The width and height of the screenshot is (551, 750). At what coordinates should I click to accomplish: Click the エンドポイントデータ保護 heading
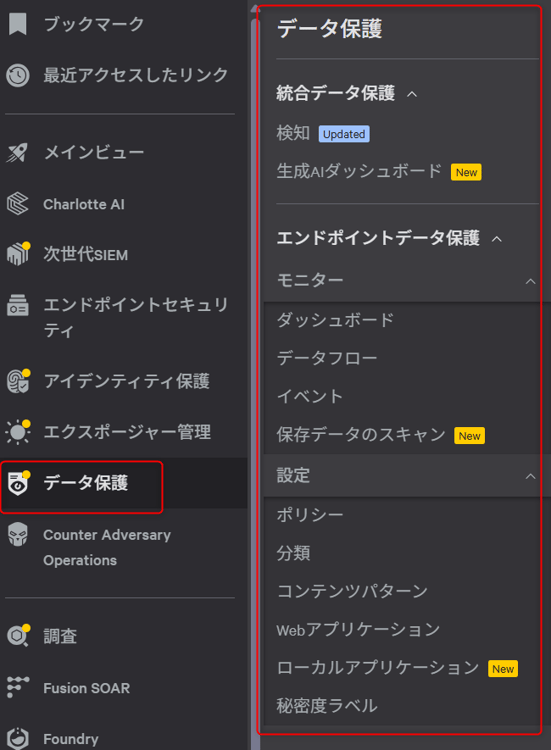[x=378, y=238]
